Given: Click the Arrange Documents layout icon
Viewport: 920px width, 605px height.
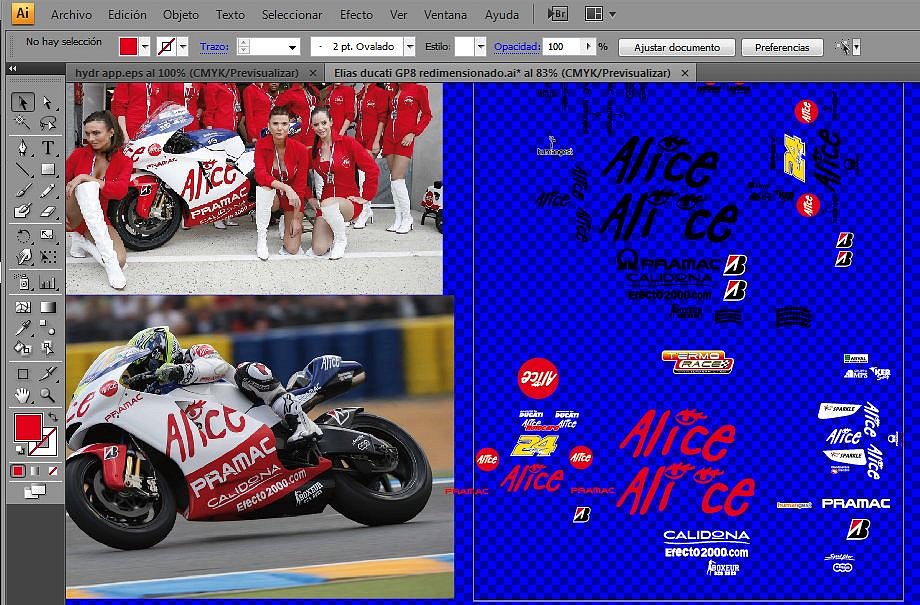Looking at the screenshot, I should 594,14.
